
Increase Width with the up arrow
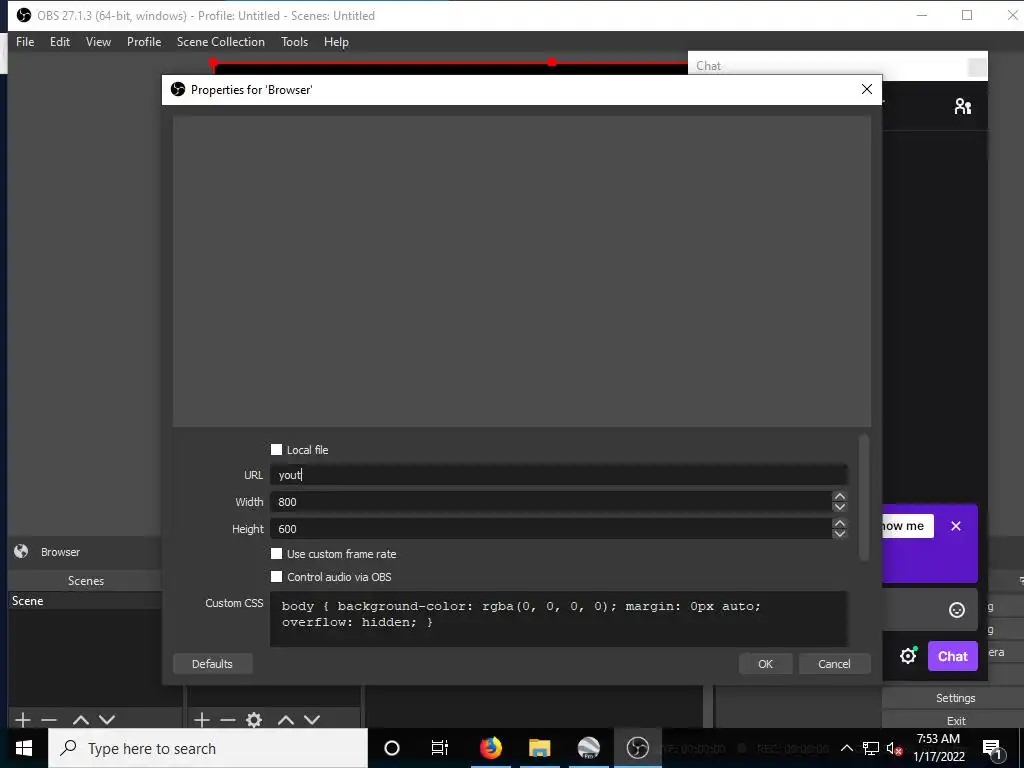tap(840, 496)
